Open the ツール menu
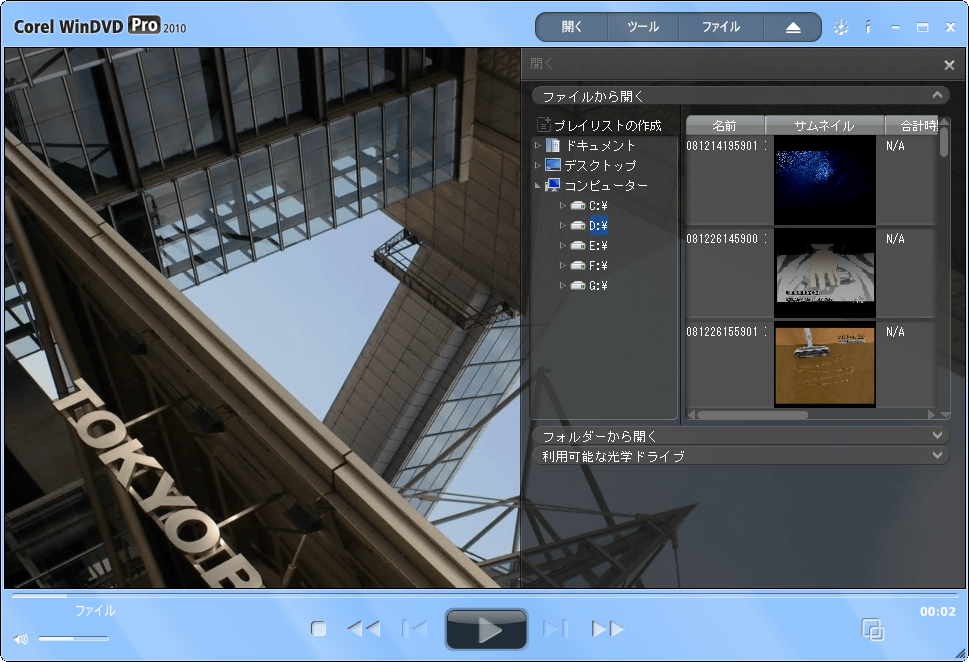Image resolution: width=969 pixels, height=662 pixels. pyautogui.click(x=643, y=27)
